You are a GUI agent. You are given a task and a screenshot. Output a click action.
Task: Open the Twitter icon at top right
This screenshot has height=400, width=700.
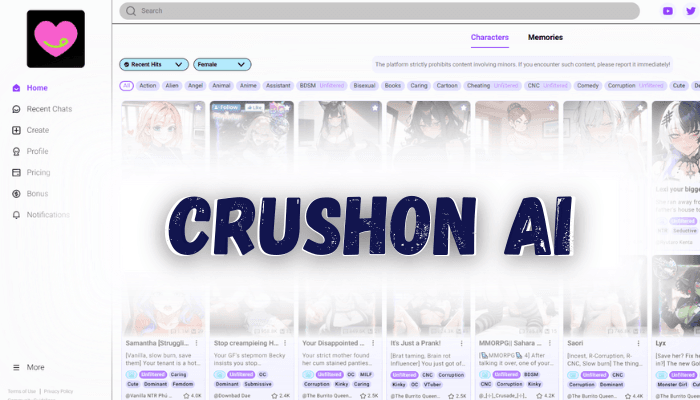point(691,11)
